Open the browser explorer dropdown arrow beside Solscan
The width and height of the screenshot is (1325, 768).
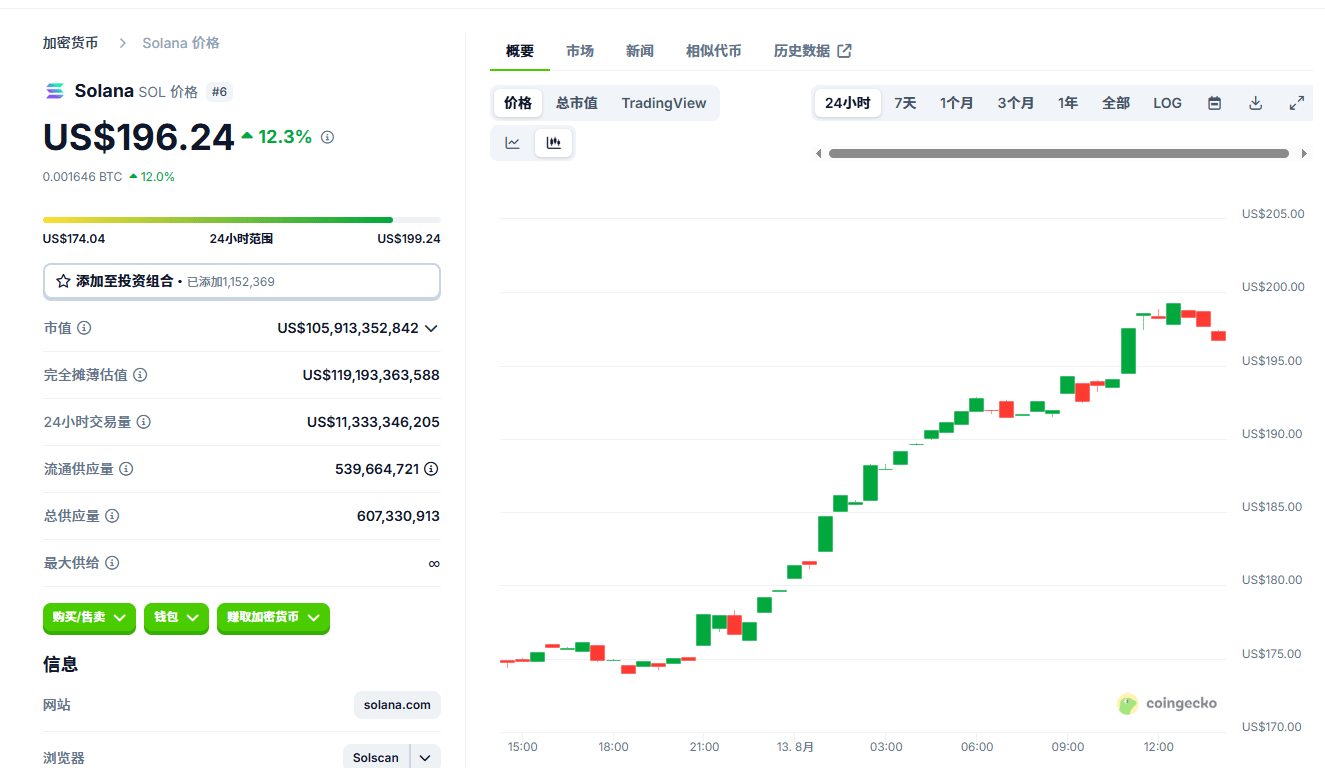[425, 758]
